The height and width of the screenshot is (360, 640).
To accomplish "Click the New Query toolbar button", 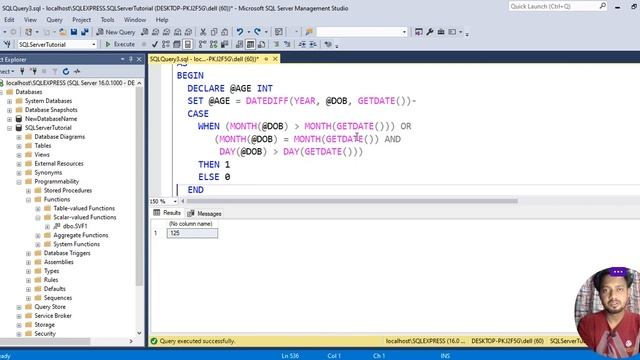I will pyautogui.click(x=116, y=32).
